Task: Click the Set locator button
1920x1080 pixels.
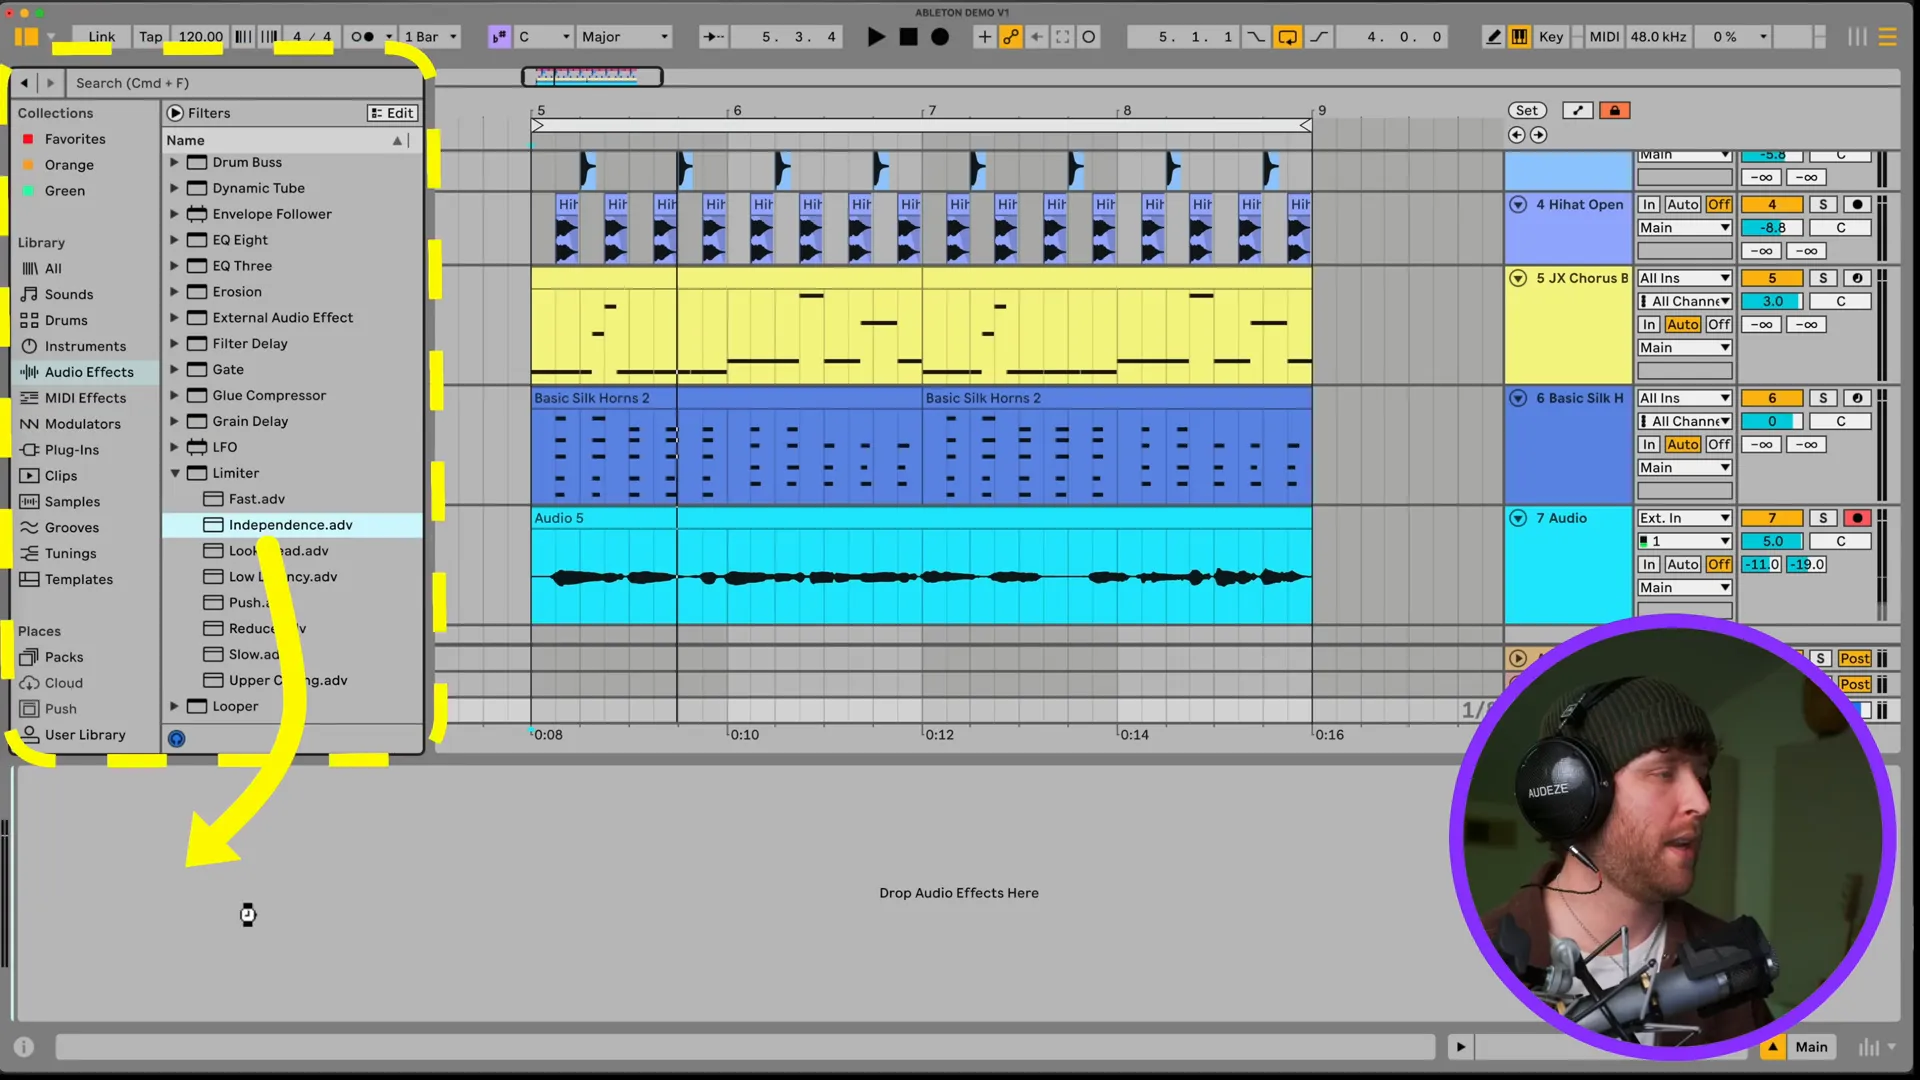Action: click(x=1527, y=111)
